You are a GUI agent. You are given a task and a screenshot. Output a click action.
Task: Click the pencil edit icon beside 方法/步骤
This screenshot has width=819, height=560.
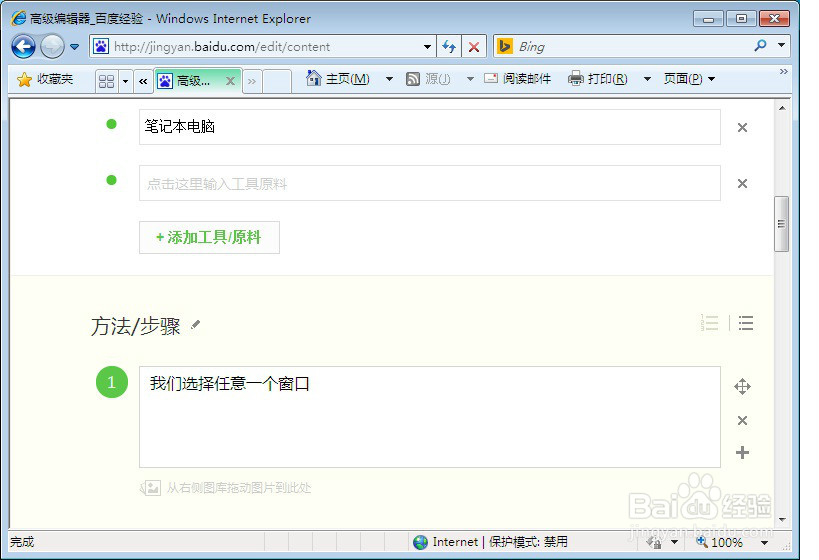pyautogui.click(x=195, y=325)
